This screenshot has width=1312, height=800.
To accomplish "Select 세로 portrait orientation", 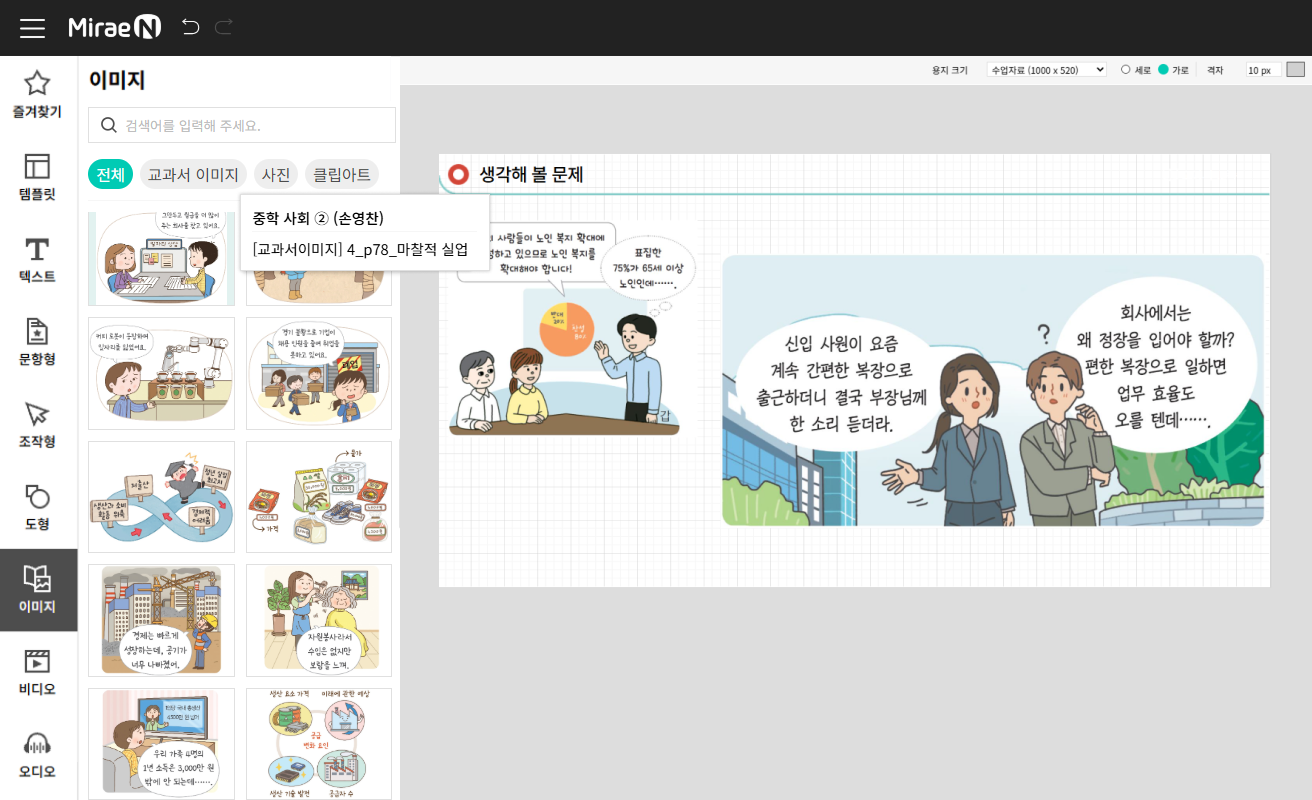I will click(1126, 70).
